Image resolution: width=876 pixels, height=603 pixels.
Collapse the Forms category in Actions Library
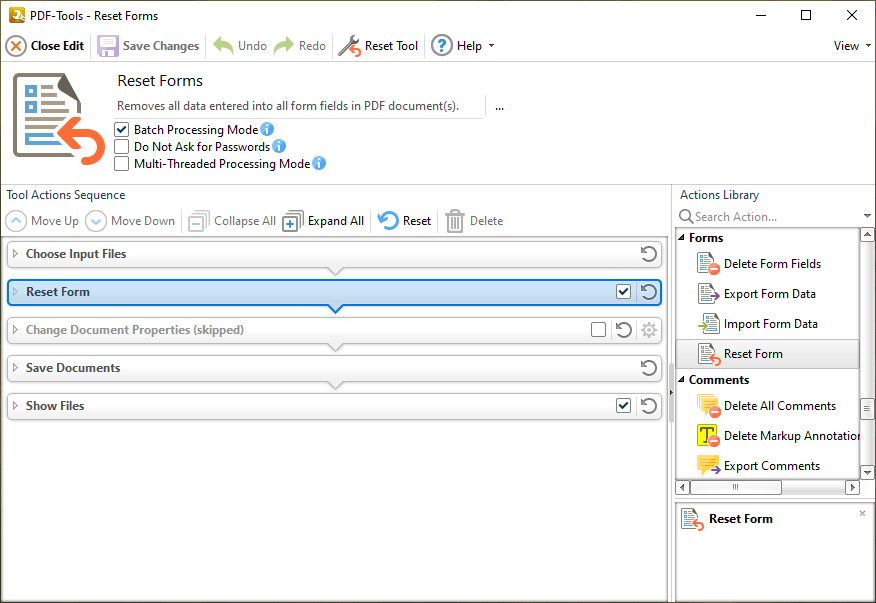pos(683,238)
